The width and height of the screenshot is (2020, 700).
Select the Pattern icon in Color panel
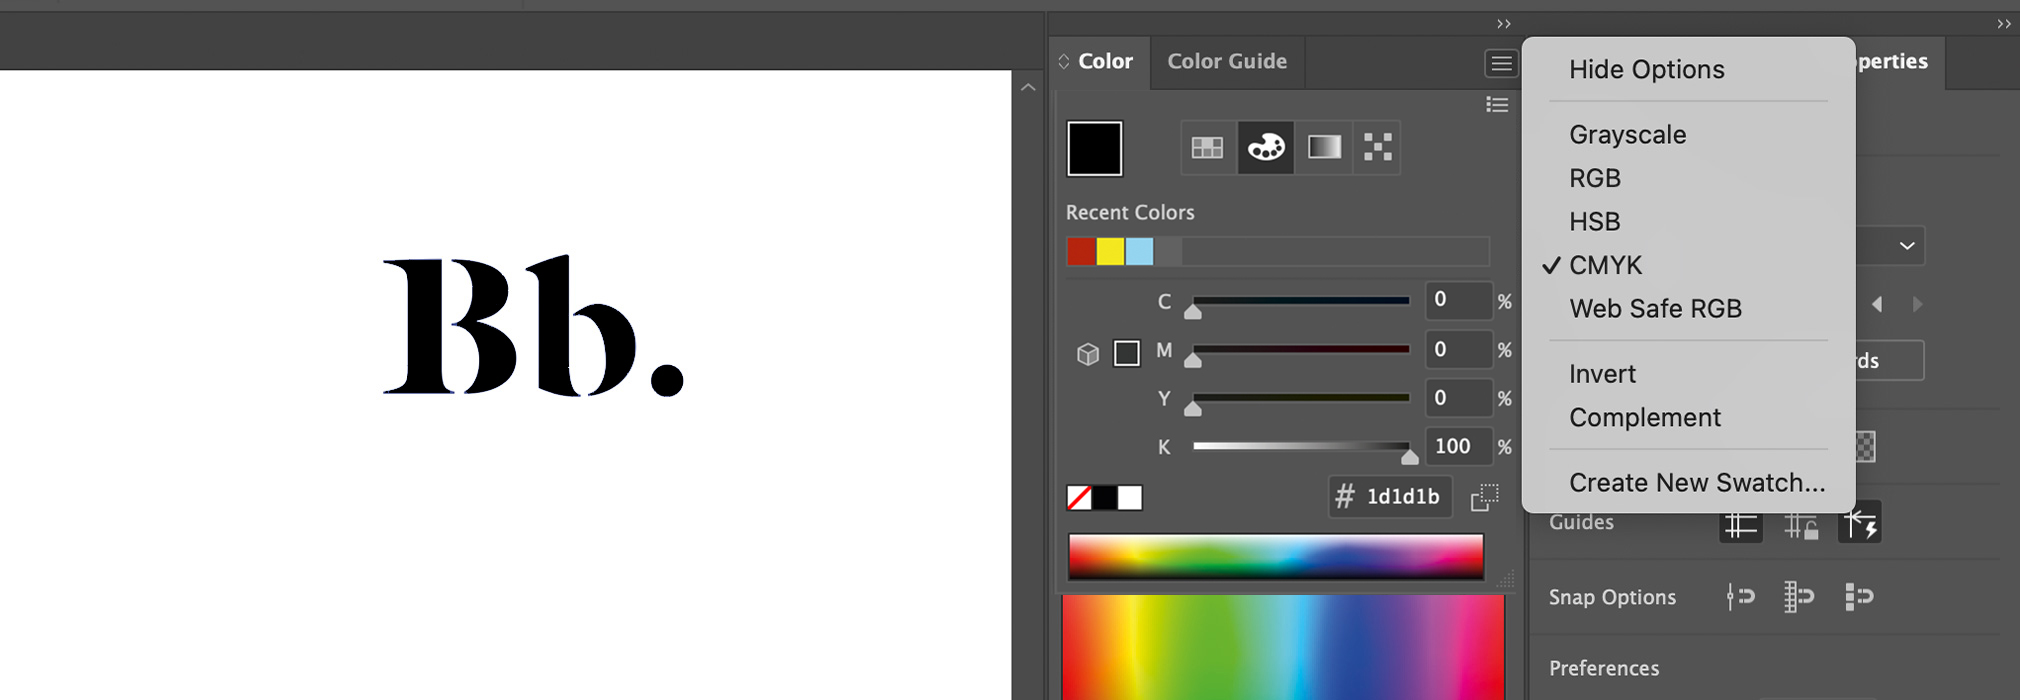pyautogui.click(x=1378, y=148)
